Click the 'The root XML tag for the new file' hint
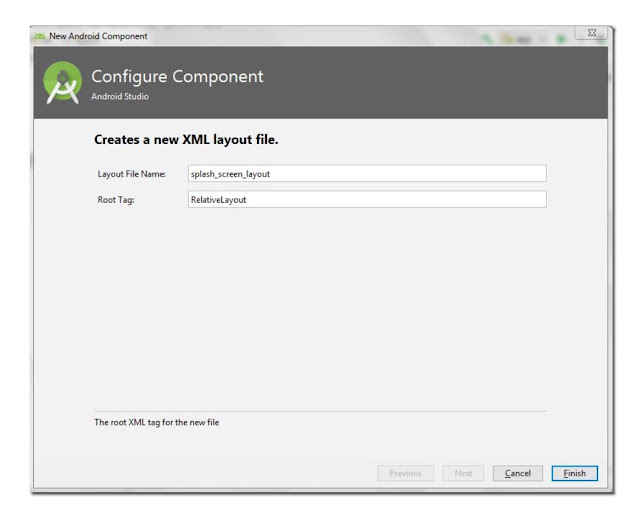 click(156, 422)
